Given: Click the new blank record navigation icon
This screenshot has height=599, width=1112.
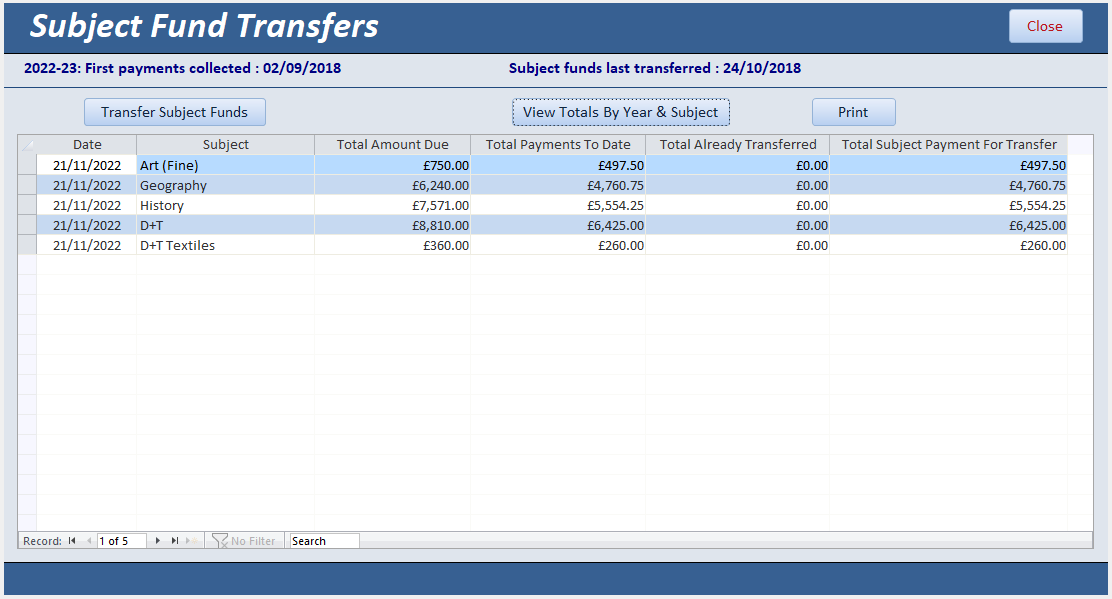Looking at the screenshot, I should [191, 541].
